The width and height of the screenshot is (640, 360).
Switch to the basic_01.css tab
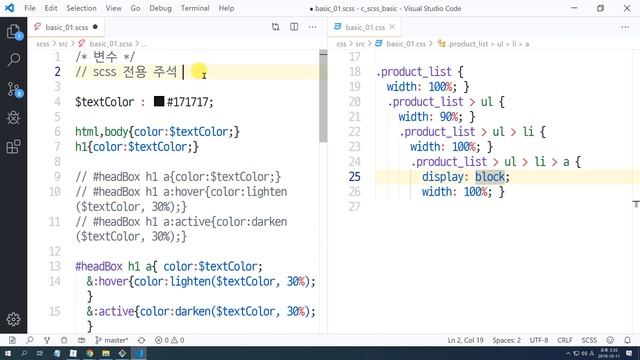(364, 27)
